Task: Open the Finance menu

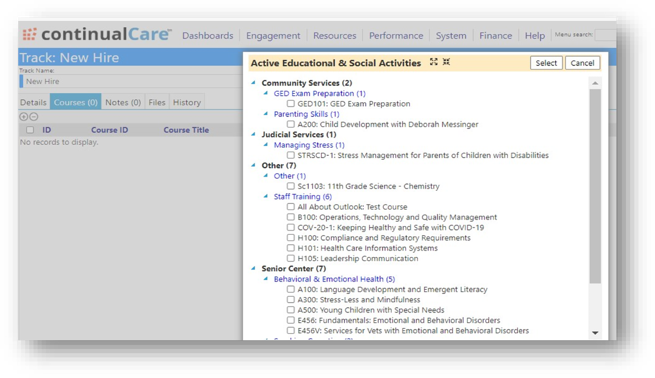Action: point(495,36)
